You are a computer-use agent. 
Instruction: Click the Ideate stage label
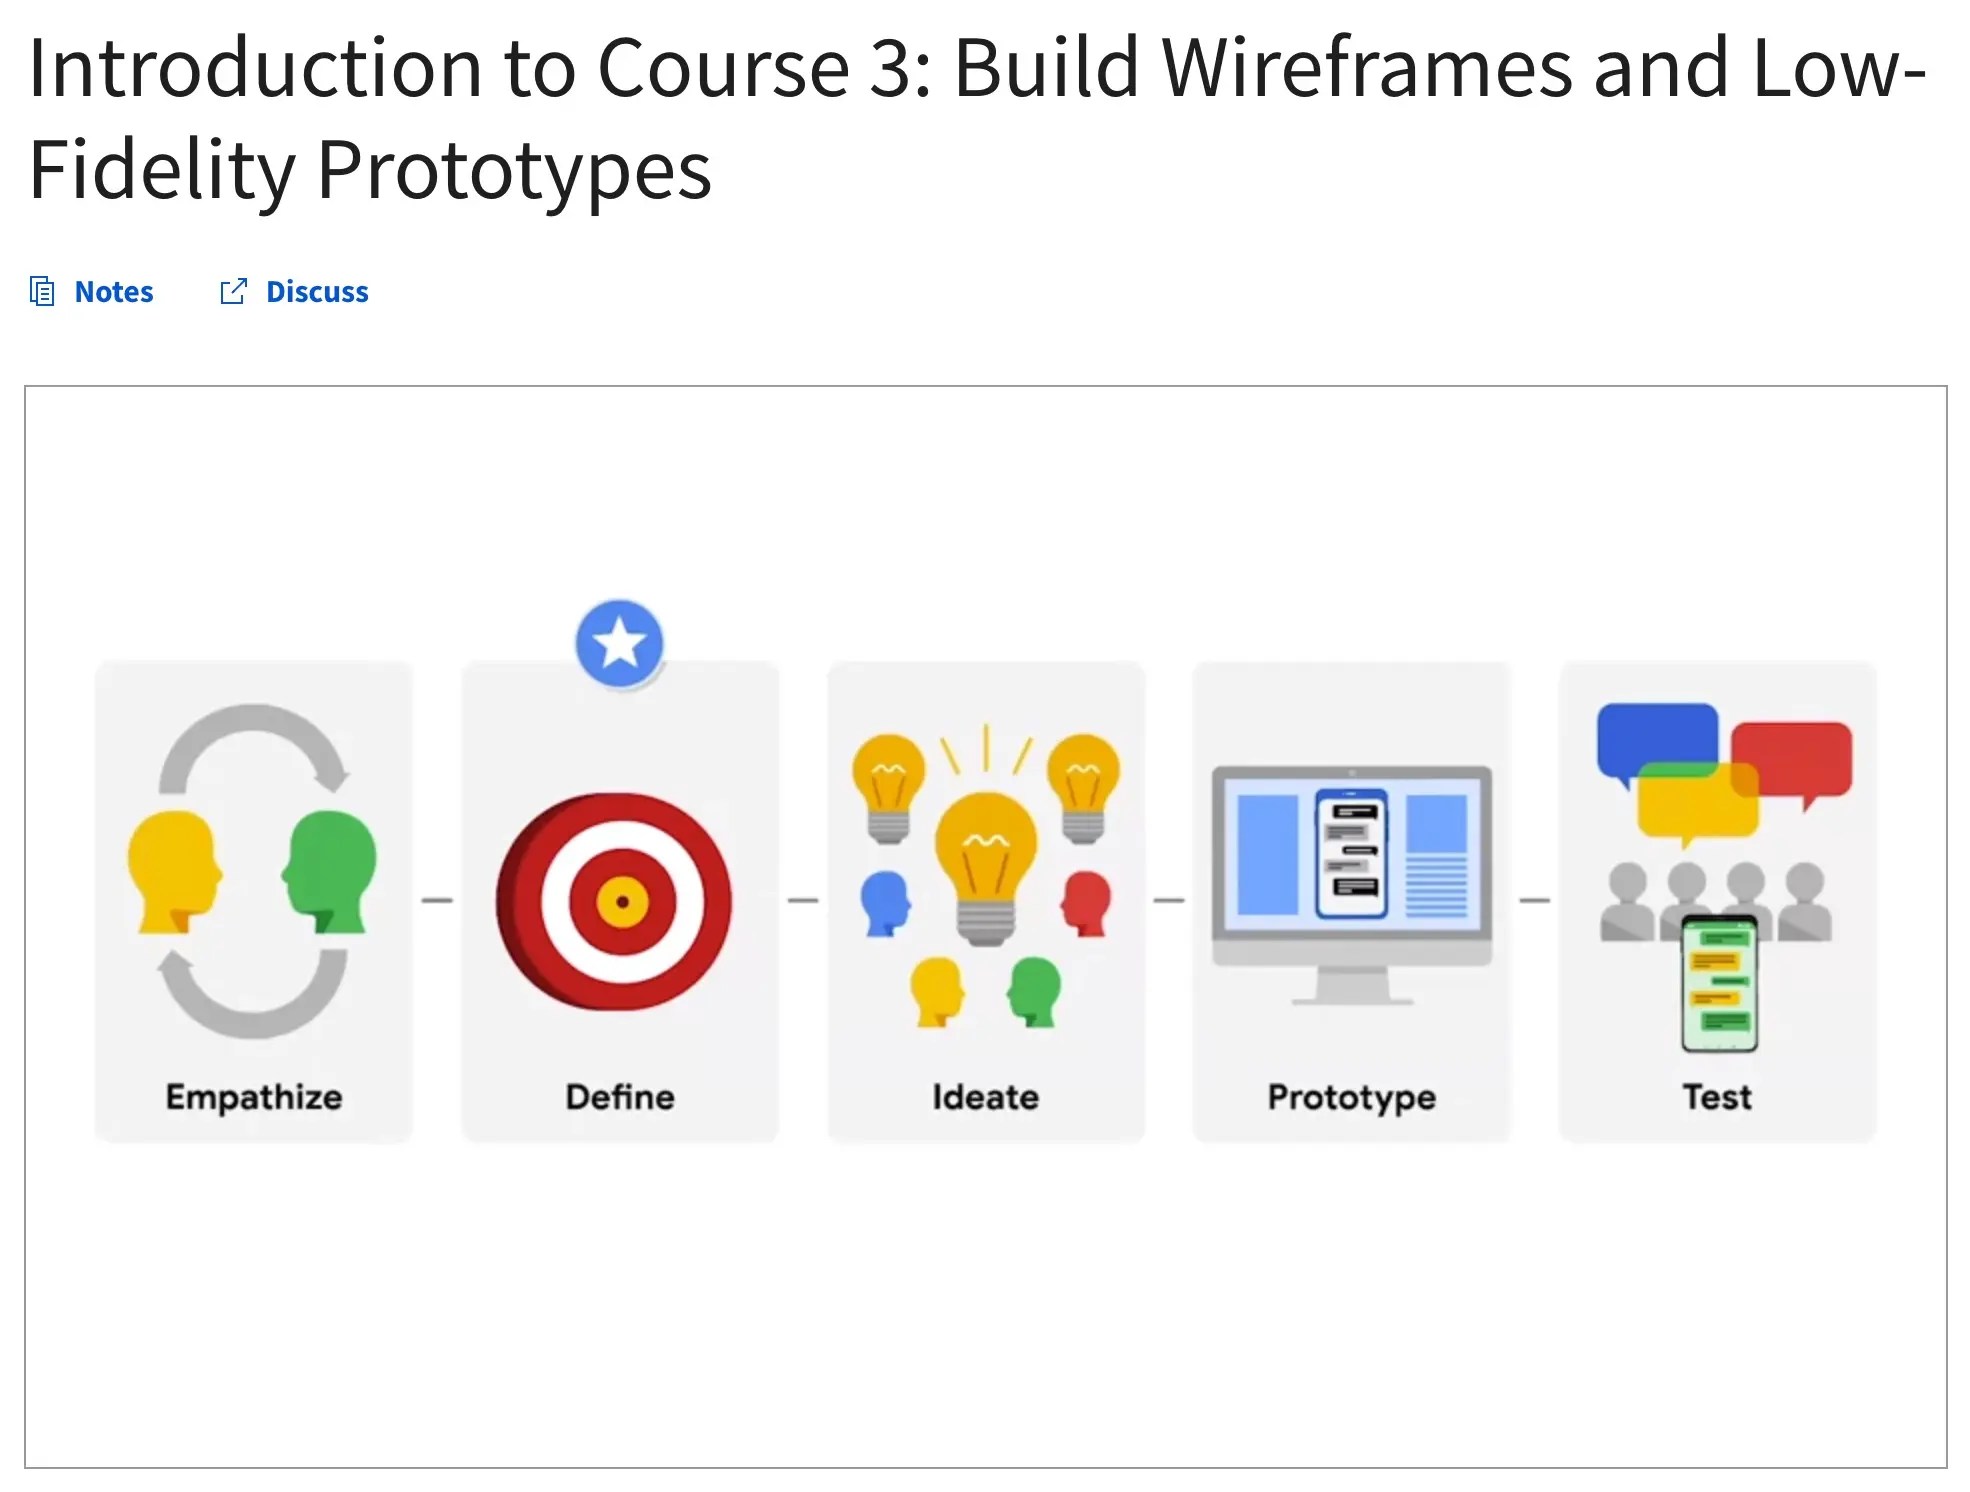coord(984,1096)
